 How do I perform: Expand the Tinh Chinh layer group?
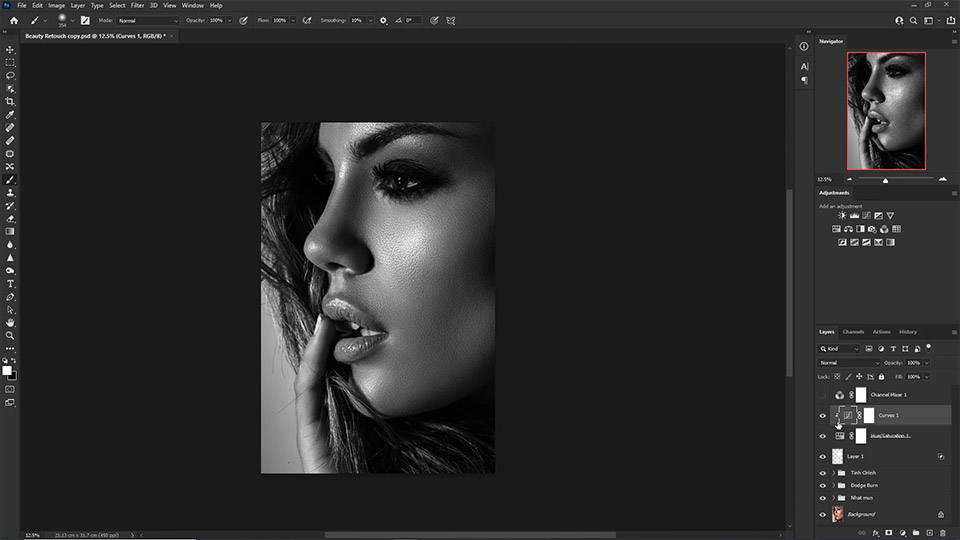click(x=834, y=472)
